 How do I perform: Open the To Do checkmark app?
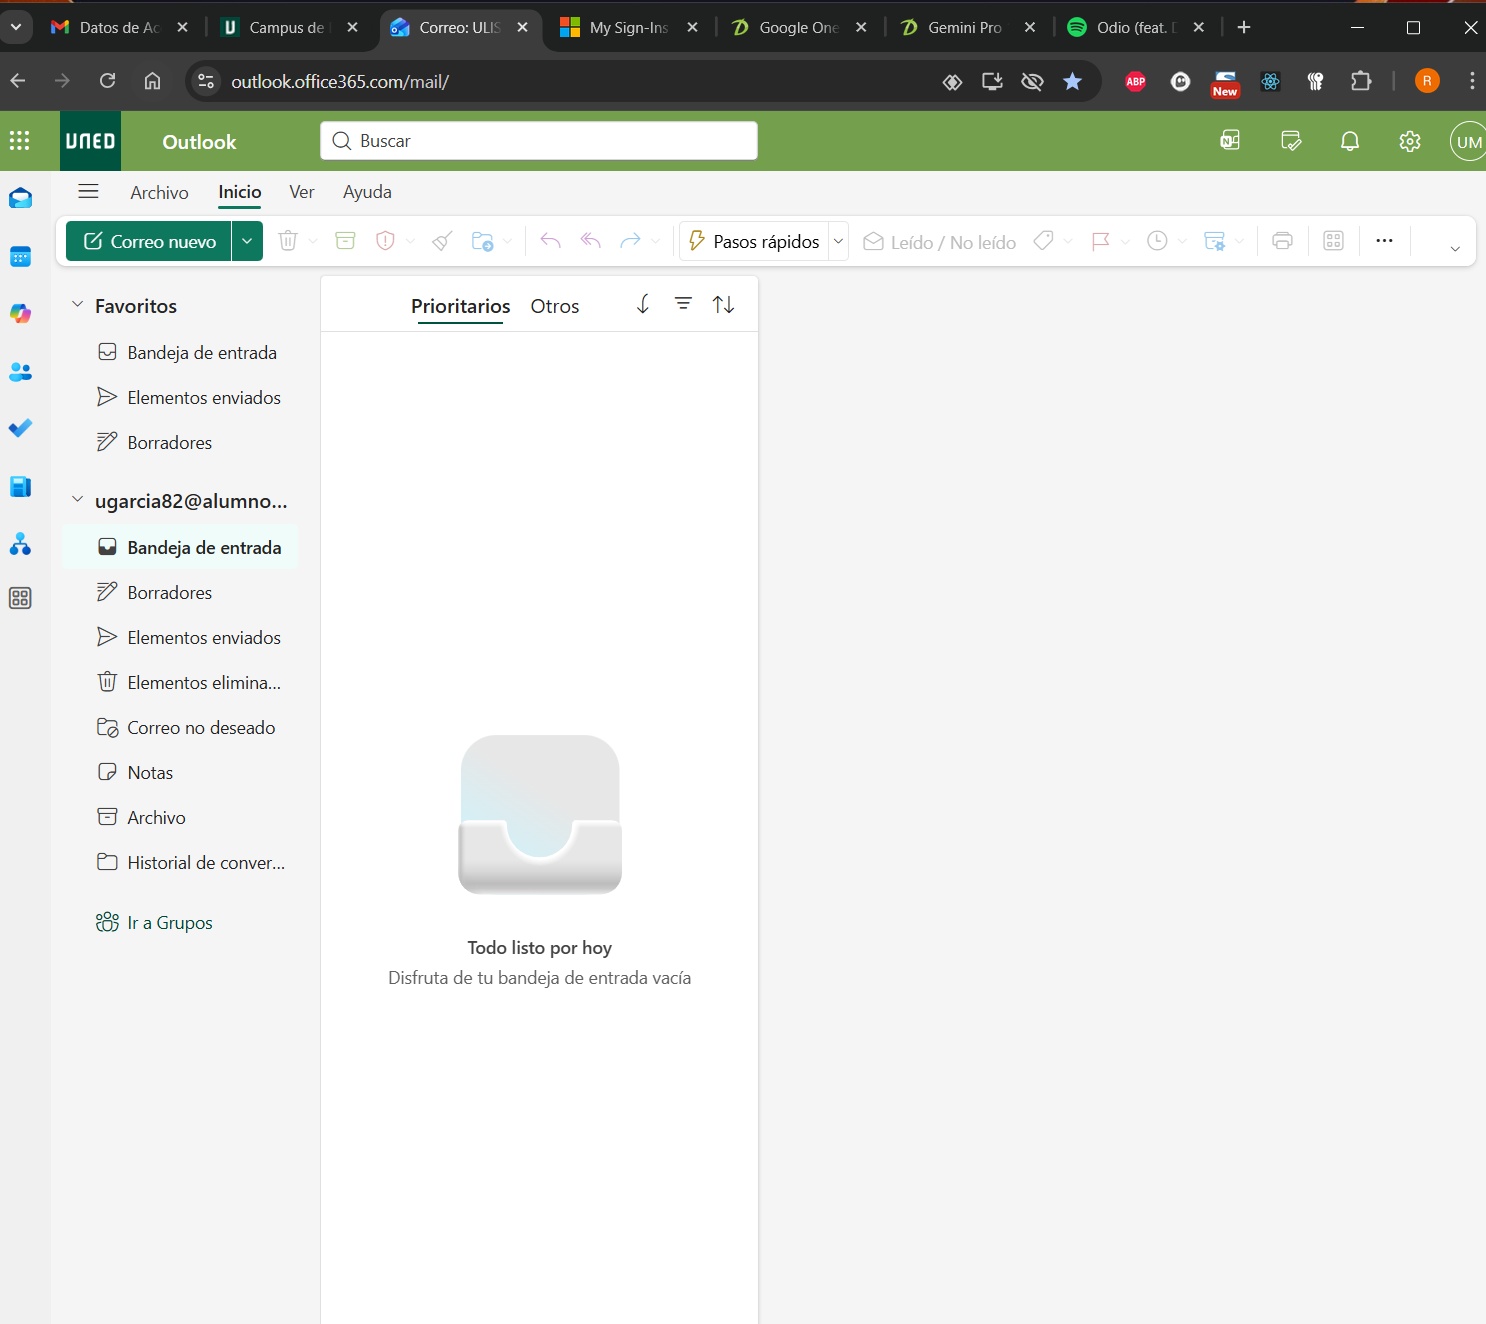pyautogui.click(x=20, y=428)
